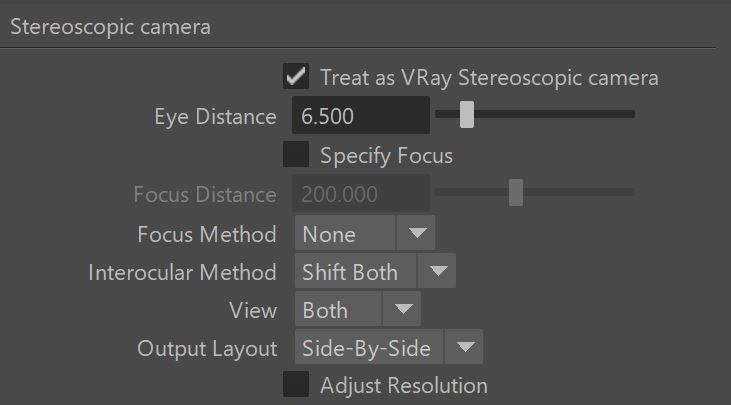Uncheck Treat as VRay Stereoscopic camera
This screenshot has width=731, height=405.
[x=296, y=76]
